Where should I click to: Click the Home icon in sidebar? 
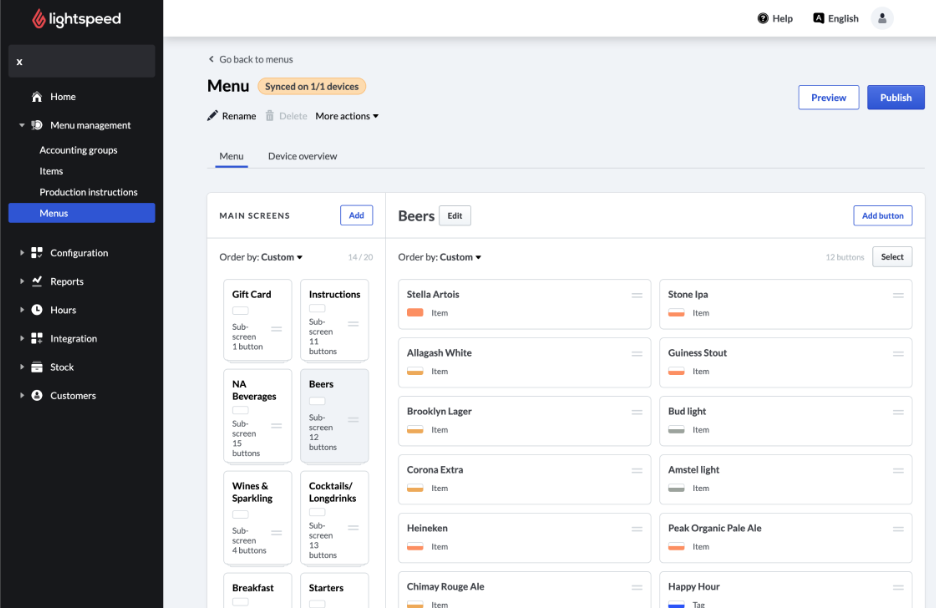coord(37,97)
